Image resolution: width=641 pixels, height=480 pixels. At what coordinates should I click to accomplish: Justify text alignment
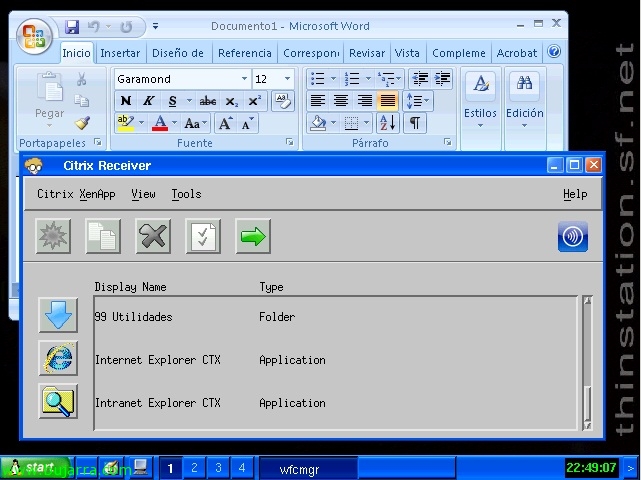pos(388,101)
